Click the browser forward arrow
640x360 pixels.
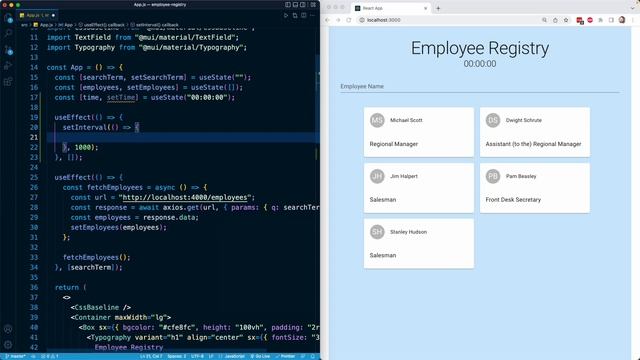coord(338,20)
